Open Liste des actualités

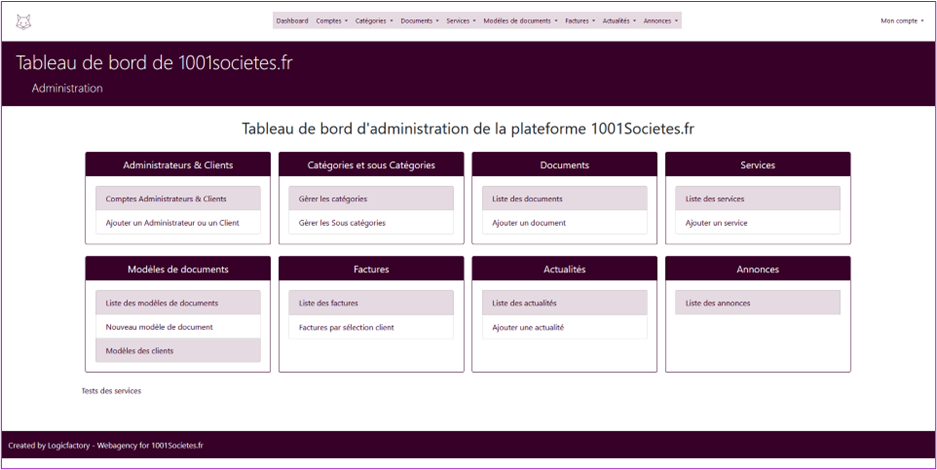click(565, 303)
